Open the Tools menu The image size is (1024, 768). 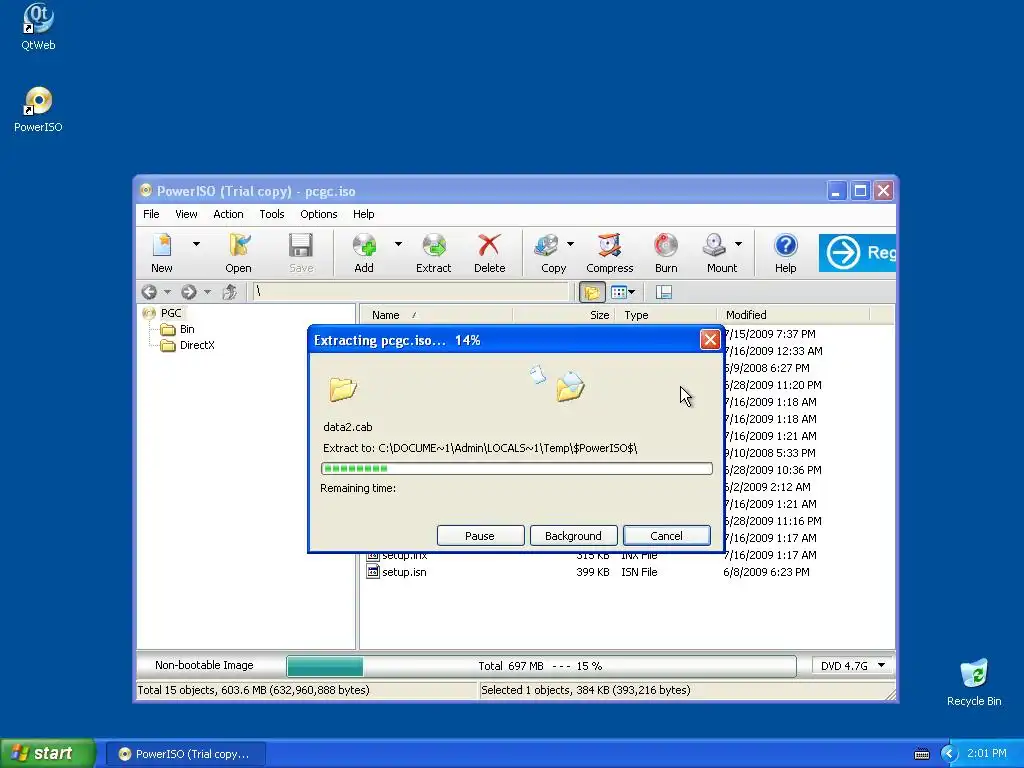click(x=272, y=214)
